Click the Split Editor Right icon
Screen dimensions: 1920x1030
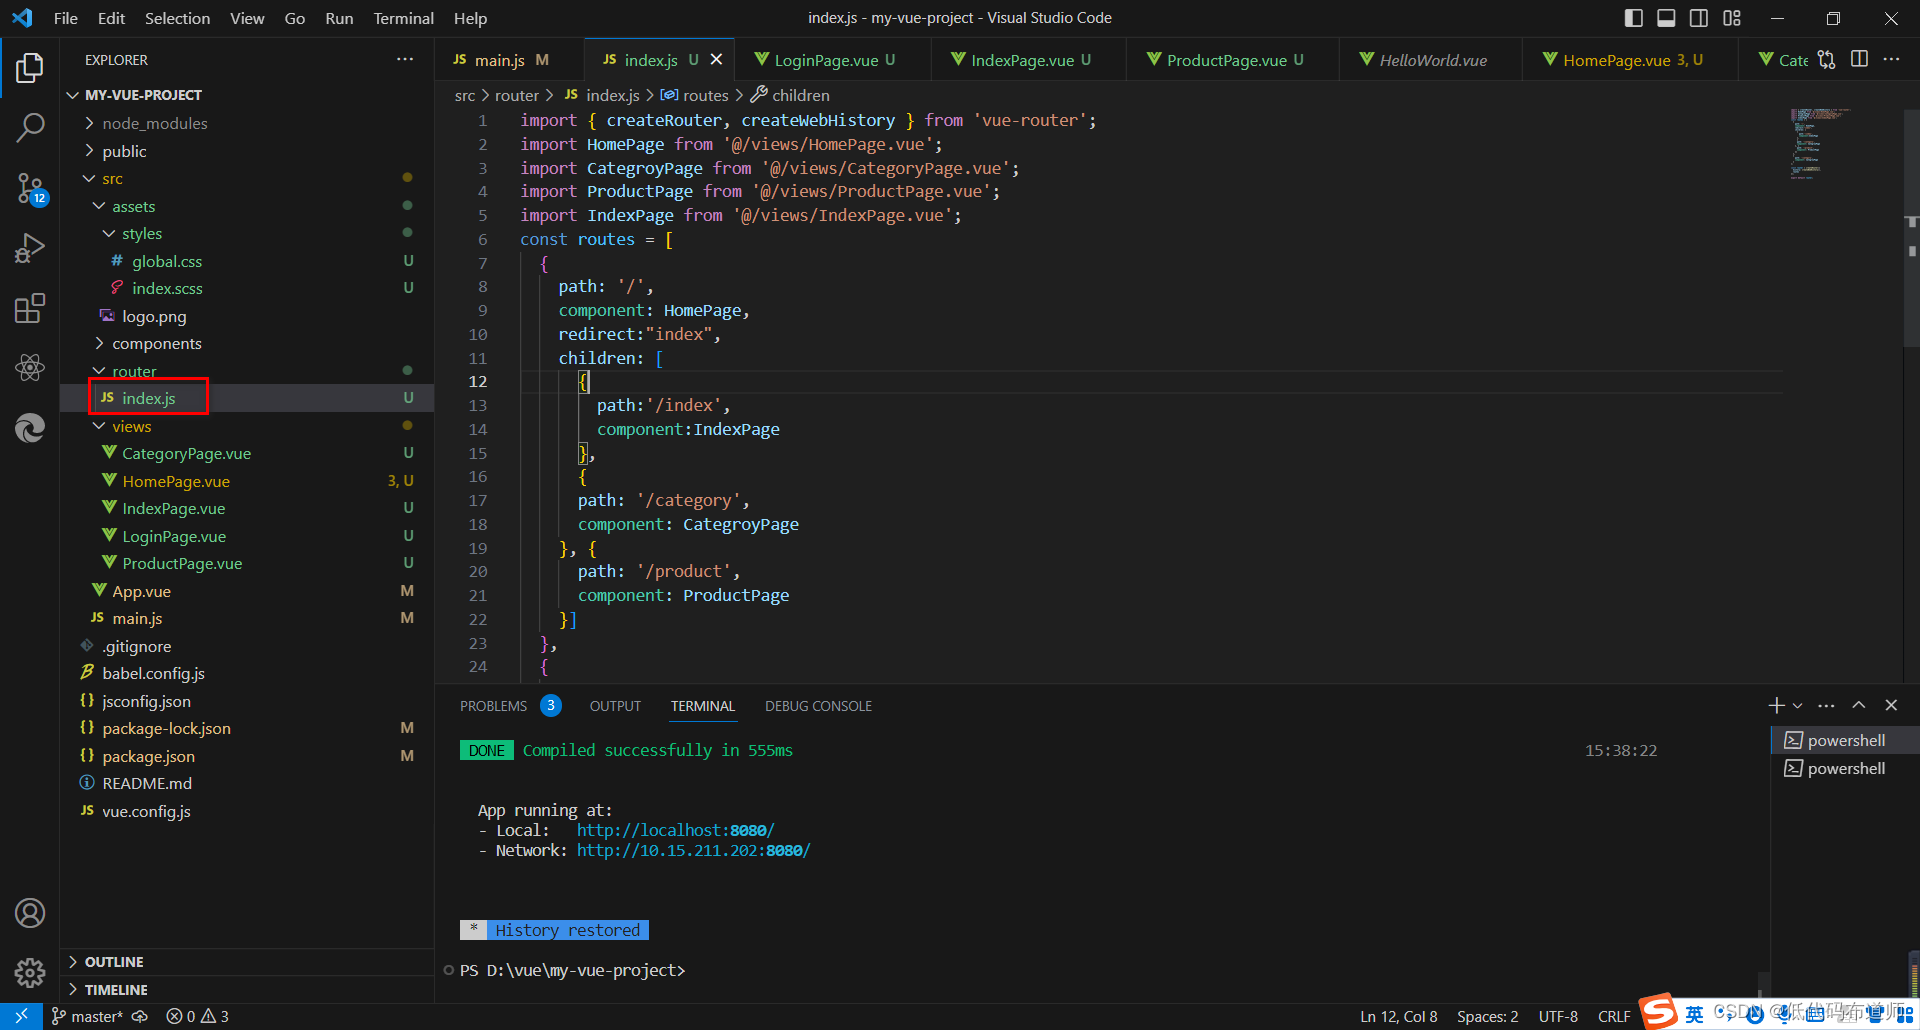(x=1859, y=59)
